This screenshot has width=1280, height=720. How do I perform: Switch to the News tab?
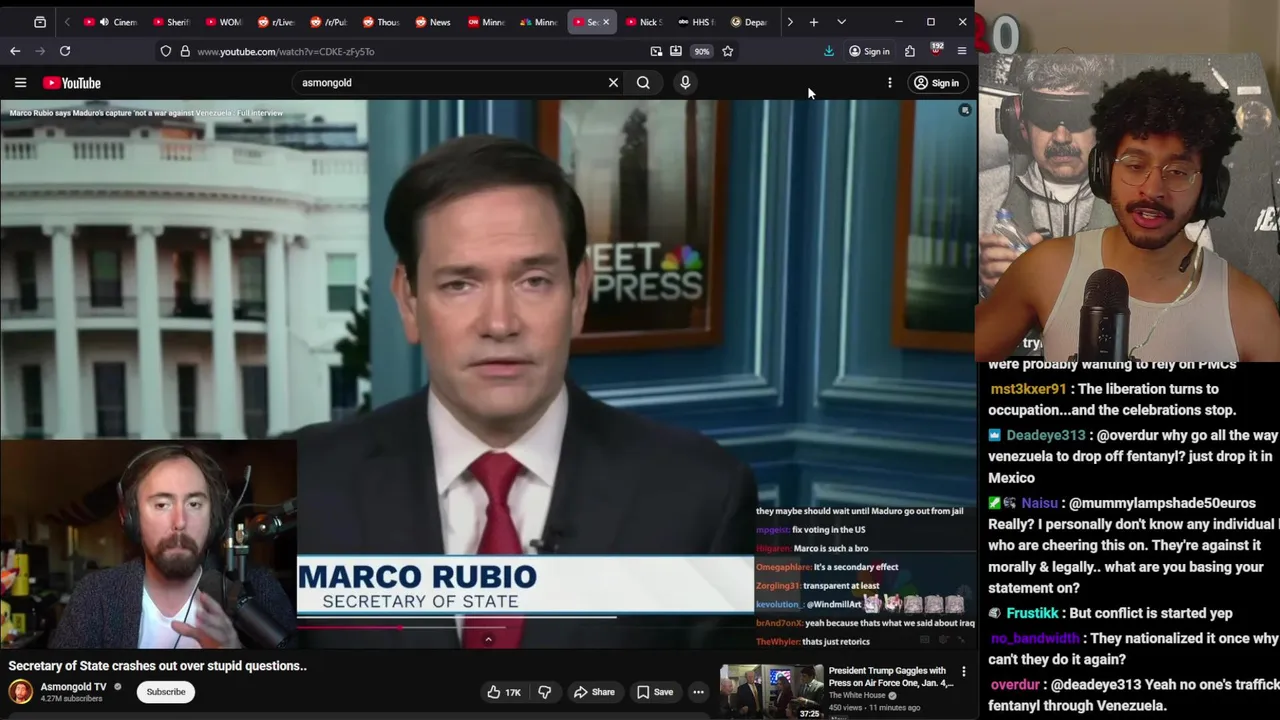click(433, 22)
